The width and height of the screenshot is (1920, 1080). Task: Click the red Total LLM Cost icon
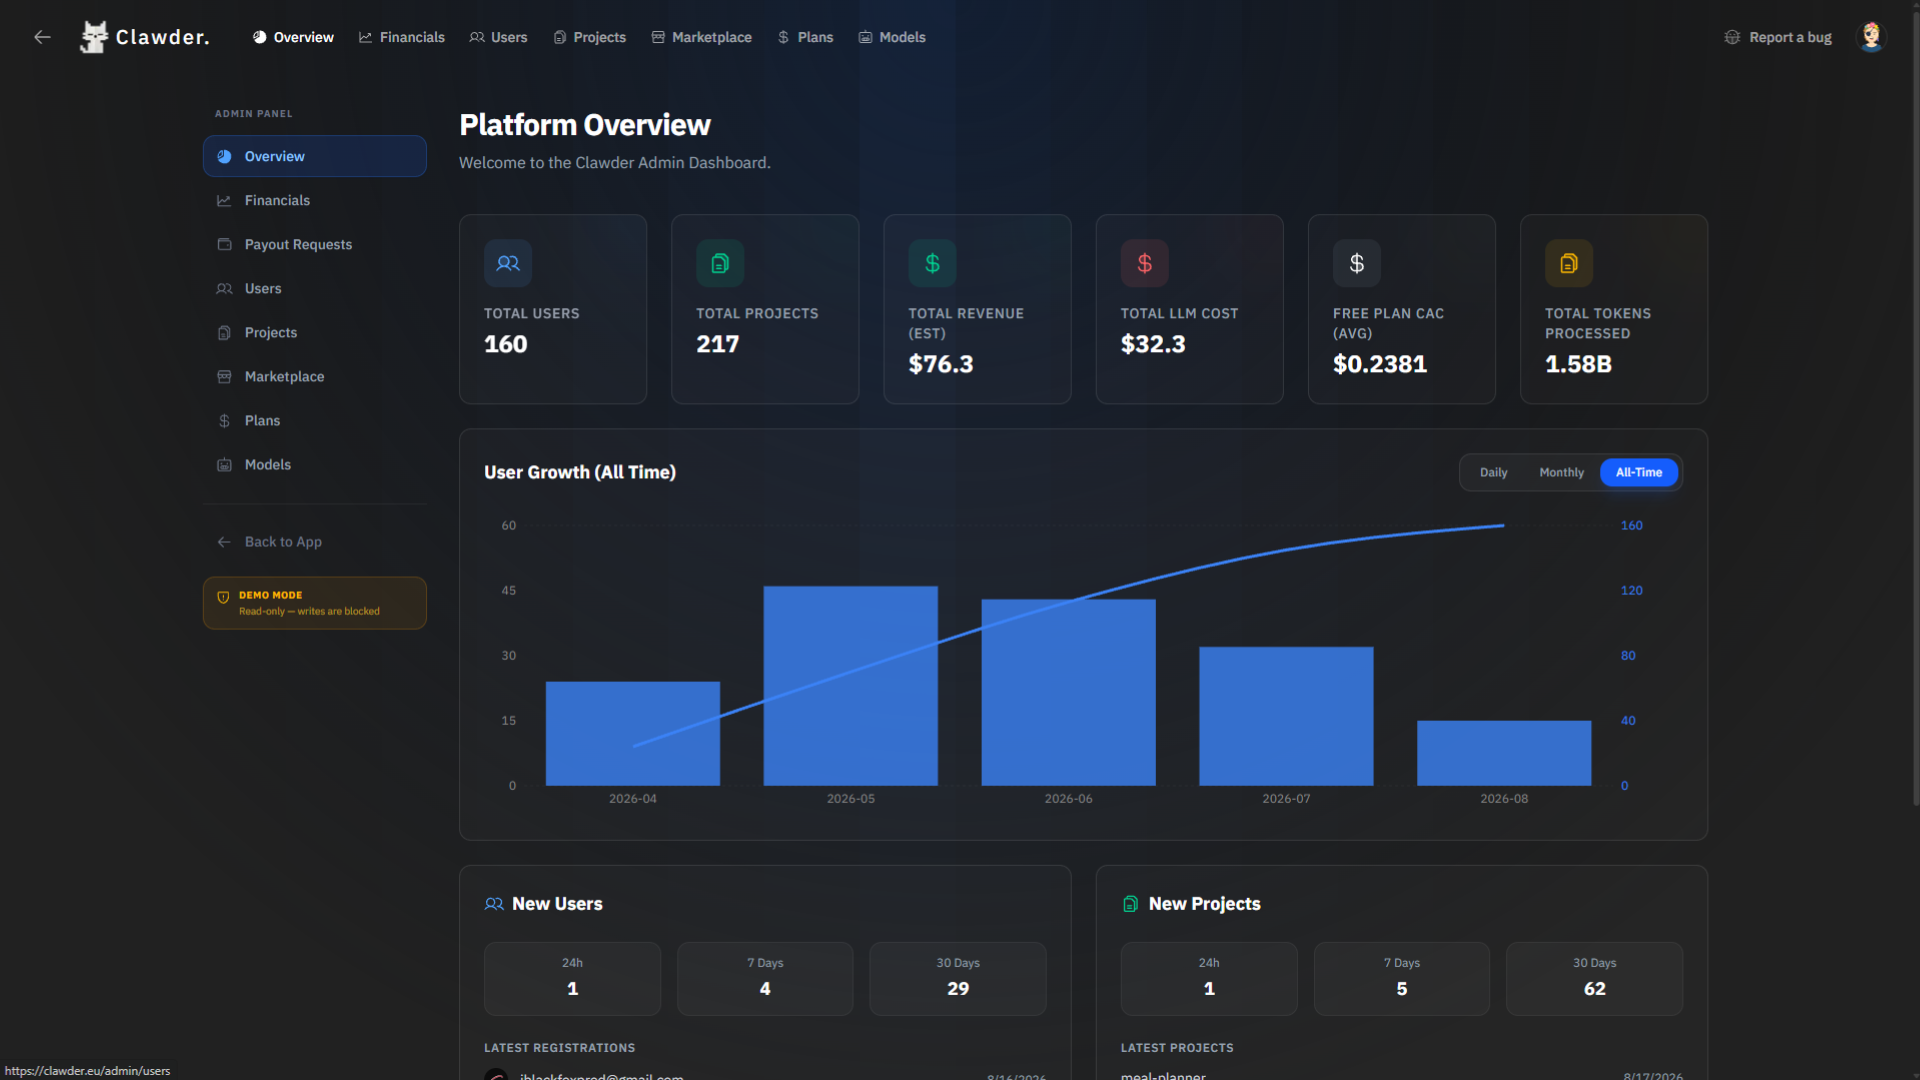(x=1144, y=263)
